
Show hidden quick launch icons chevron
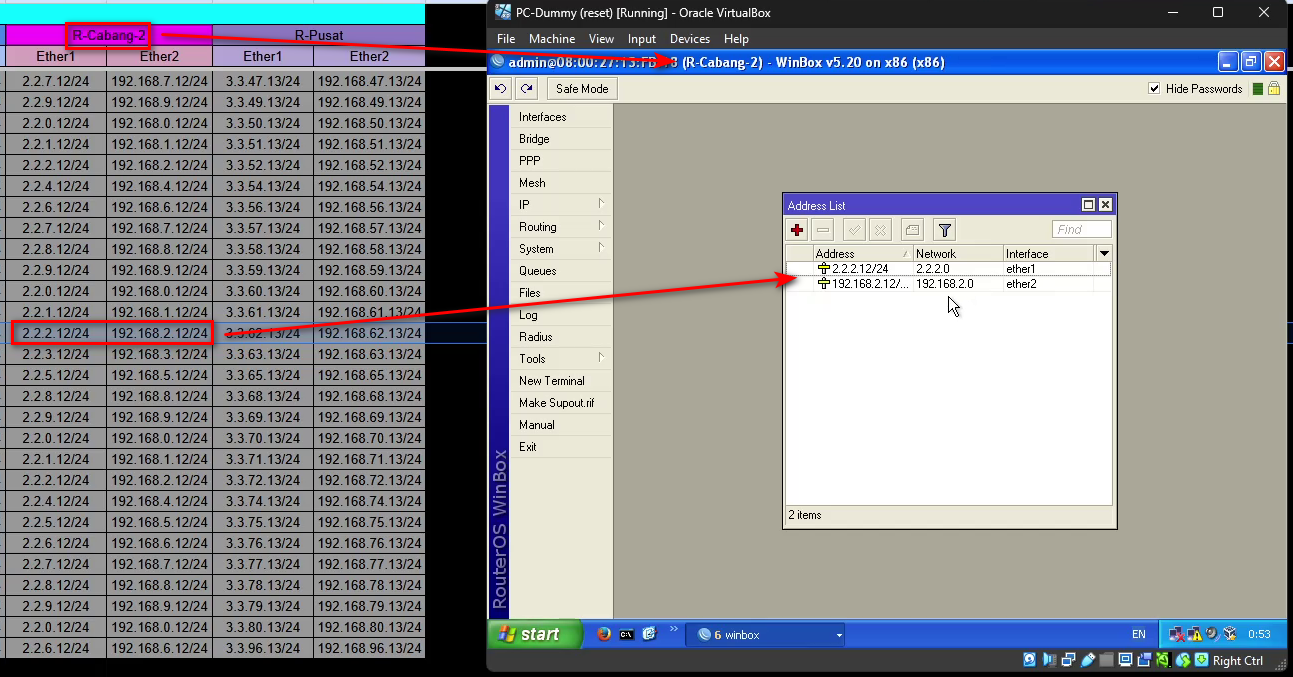(673, 630)
